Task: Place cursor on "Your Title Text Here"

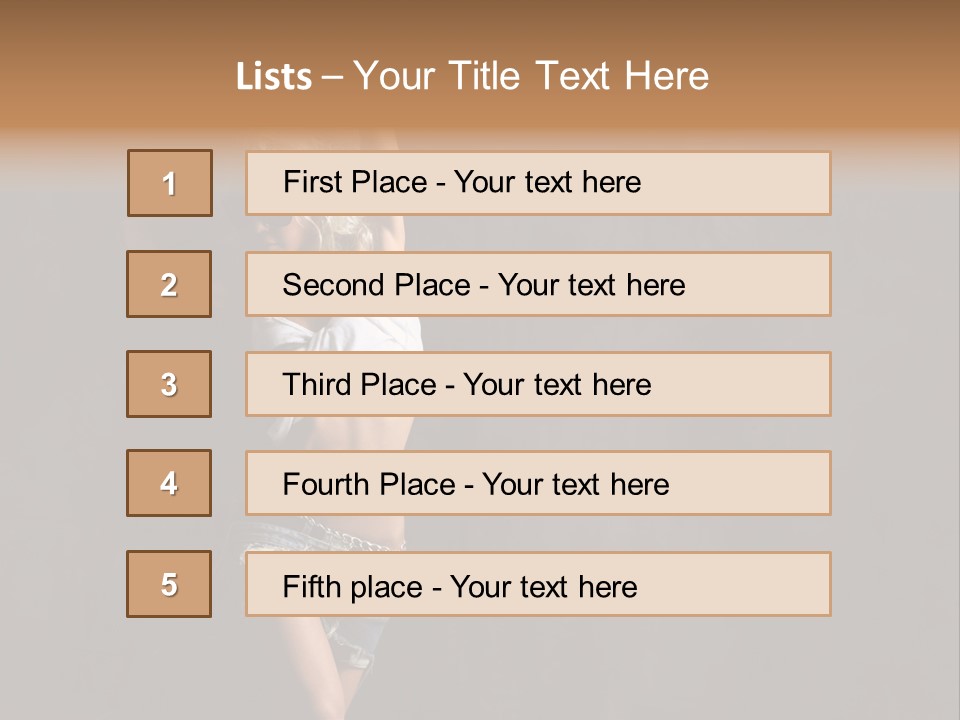Action: click(x=531, y=77)
